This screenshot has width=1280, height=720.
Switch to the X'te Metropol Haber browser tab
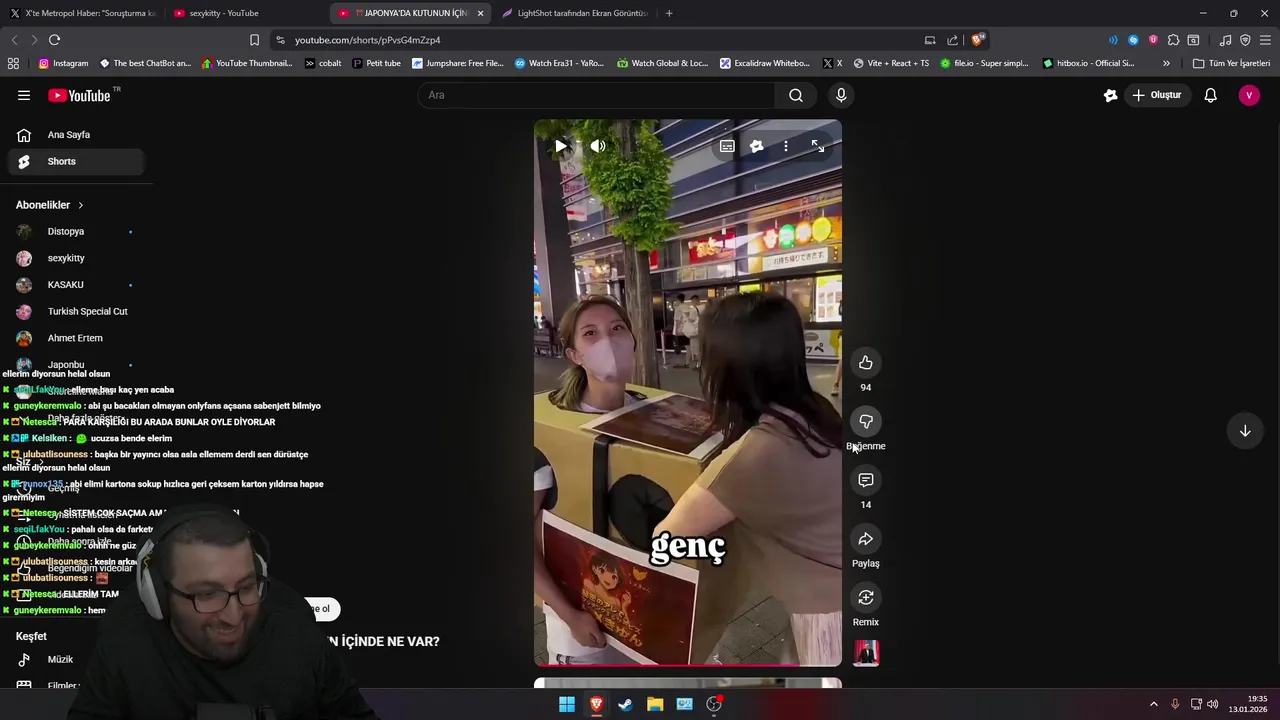[x=83, y=13]
